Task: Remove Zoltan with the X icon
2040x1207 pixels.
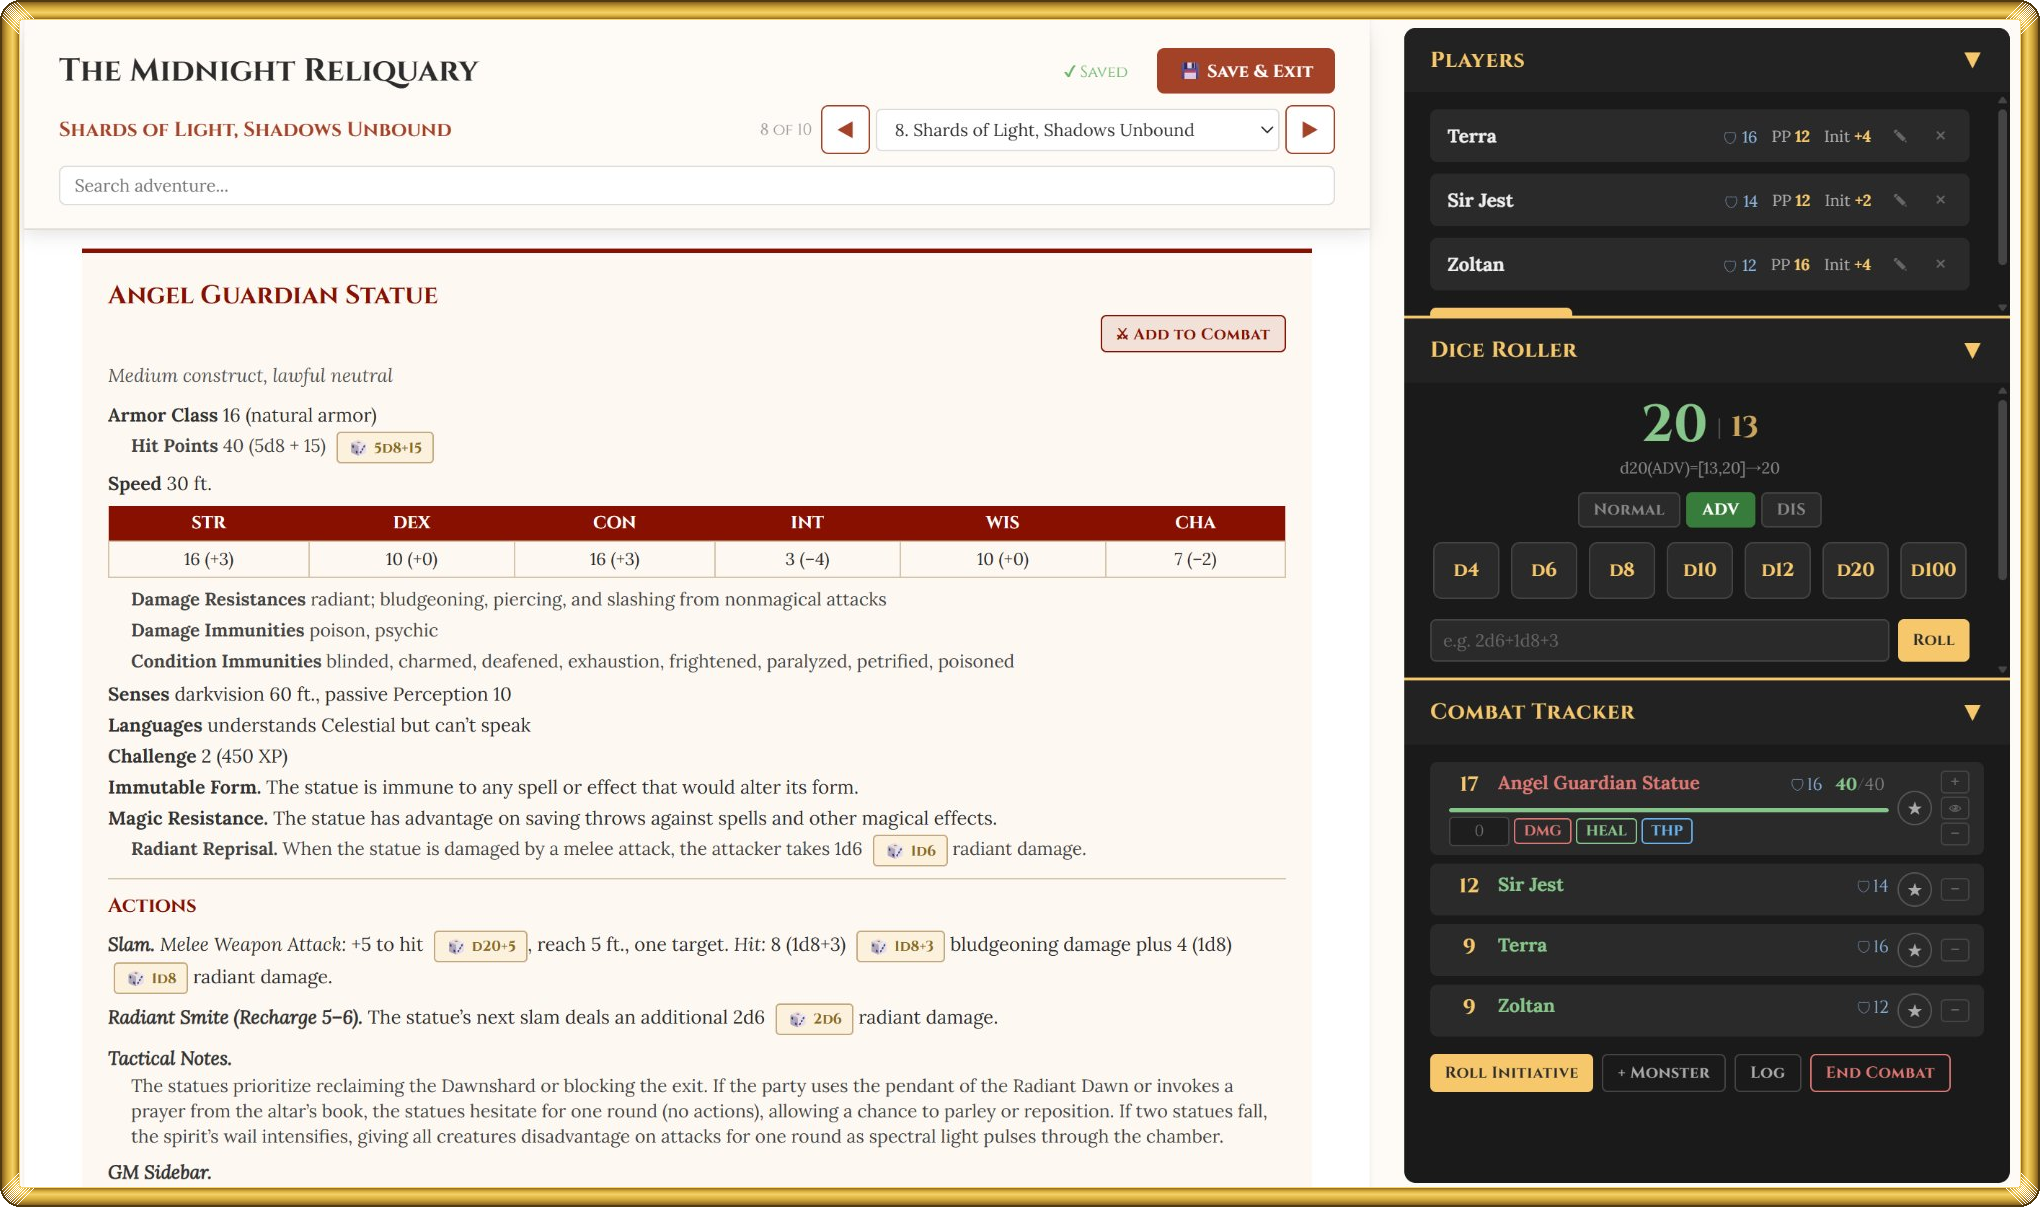Action: 1940,264
